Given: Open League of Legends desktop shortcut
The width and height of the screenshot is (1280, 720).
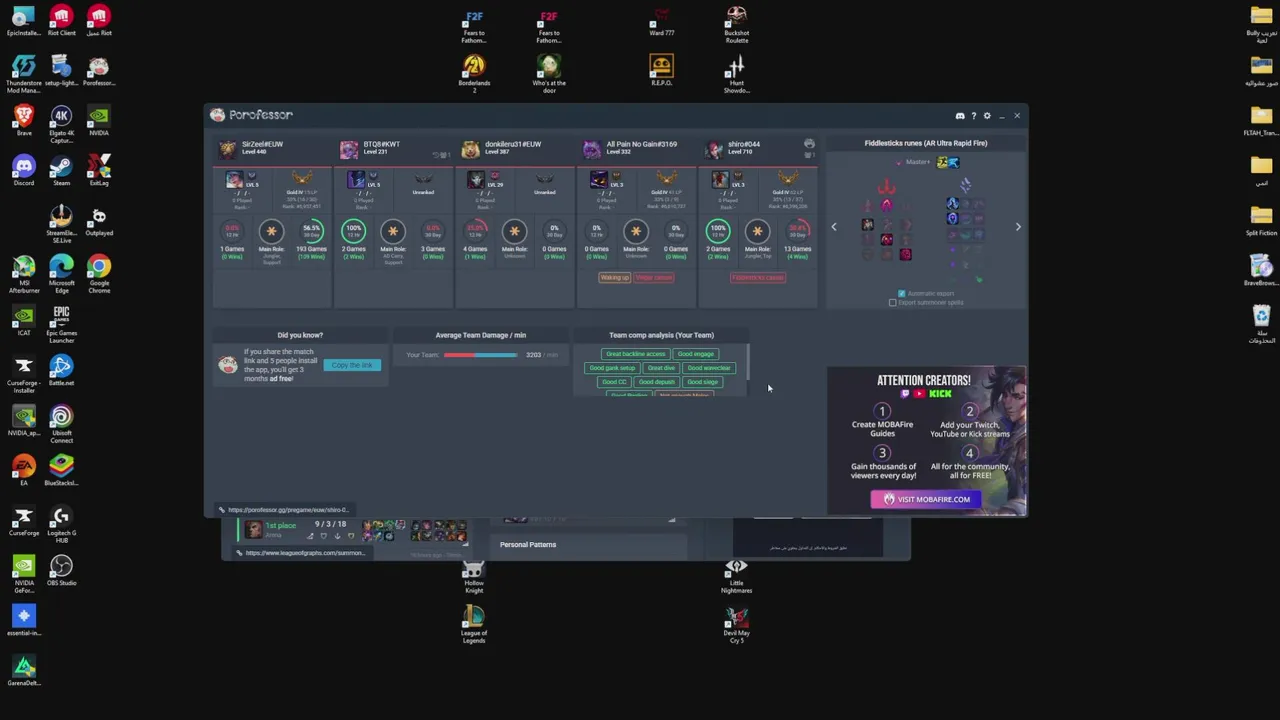Looking at the screenshot, I should click(x=474, y=626).
